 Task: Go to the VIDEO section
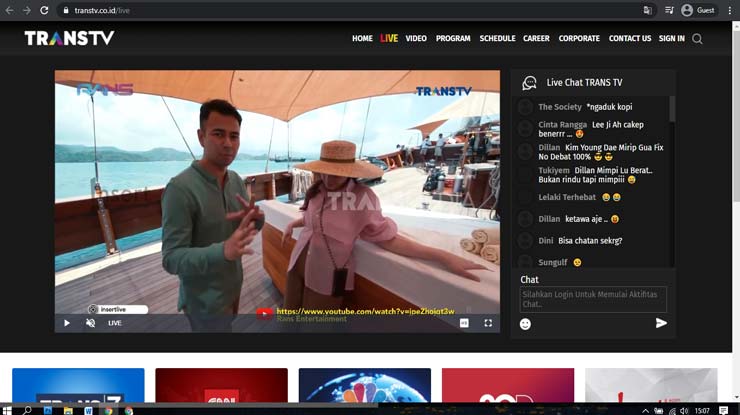tap(416, 38)
